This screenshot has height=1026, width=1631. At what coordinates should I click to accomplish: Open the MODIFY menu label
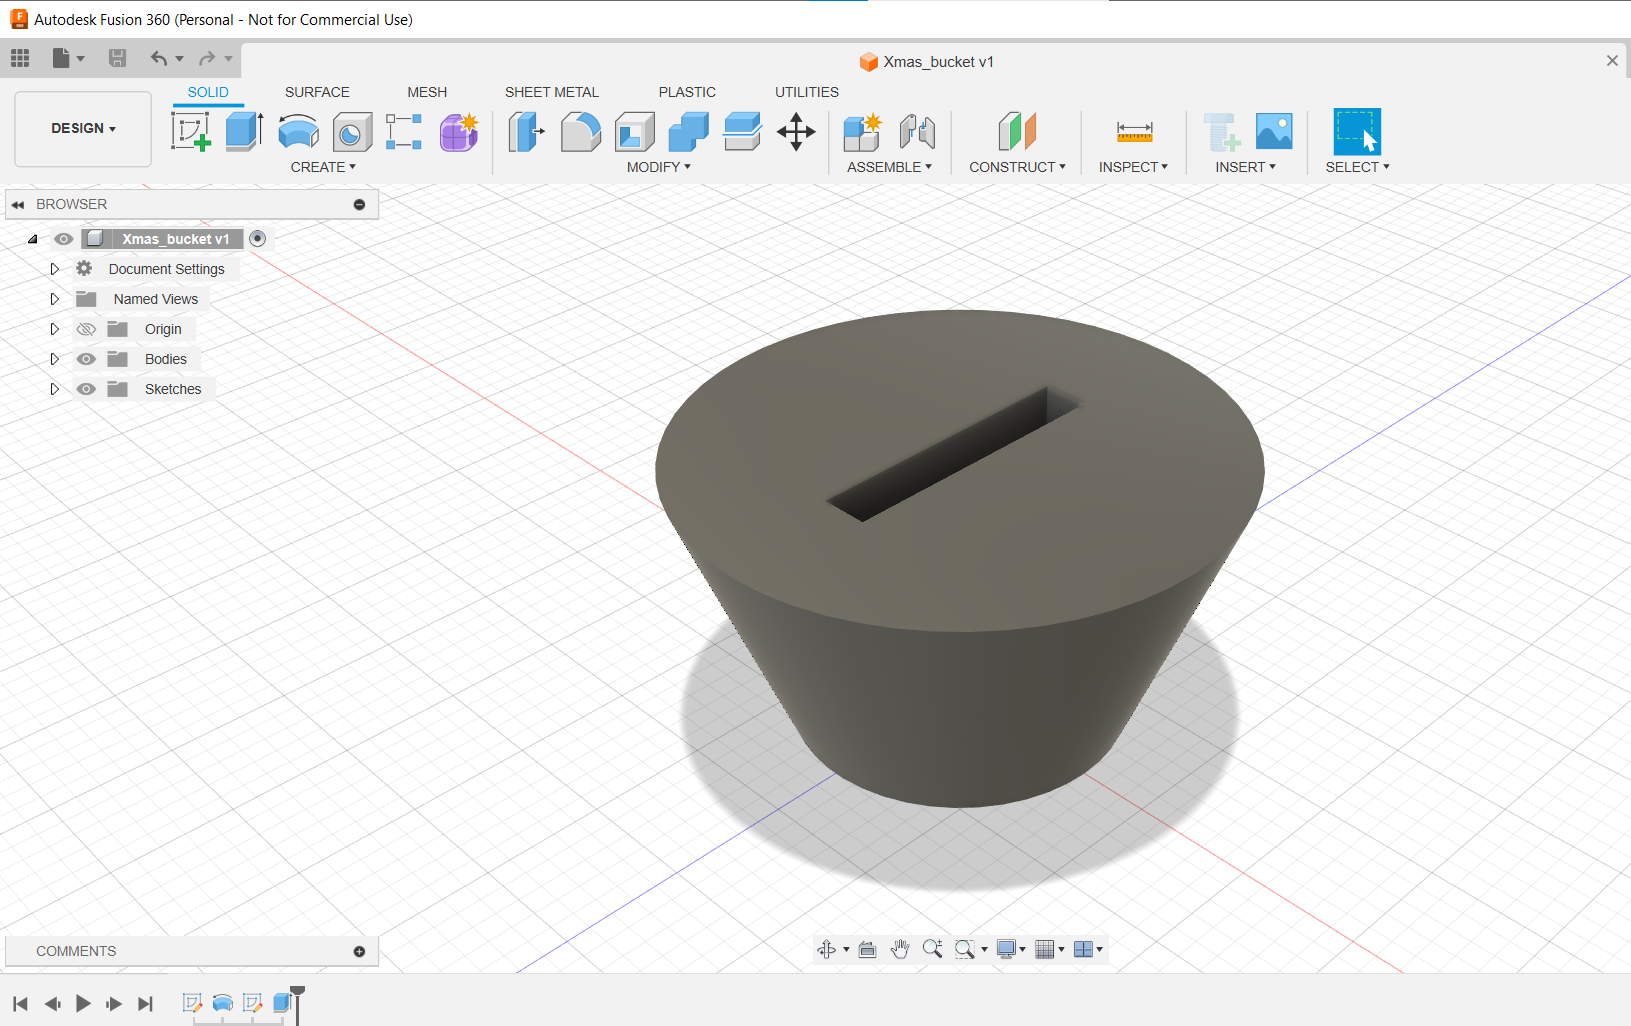point(658,167)
